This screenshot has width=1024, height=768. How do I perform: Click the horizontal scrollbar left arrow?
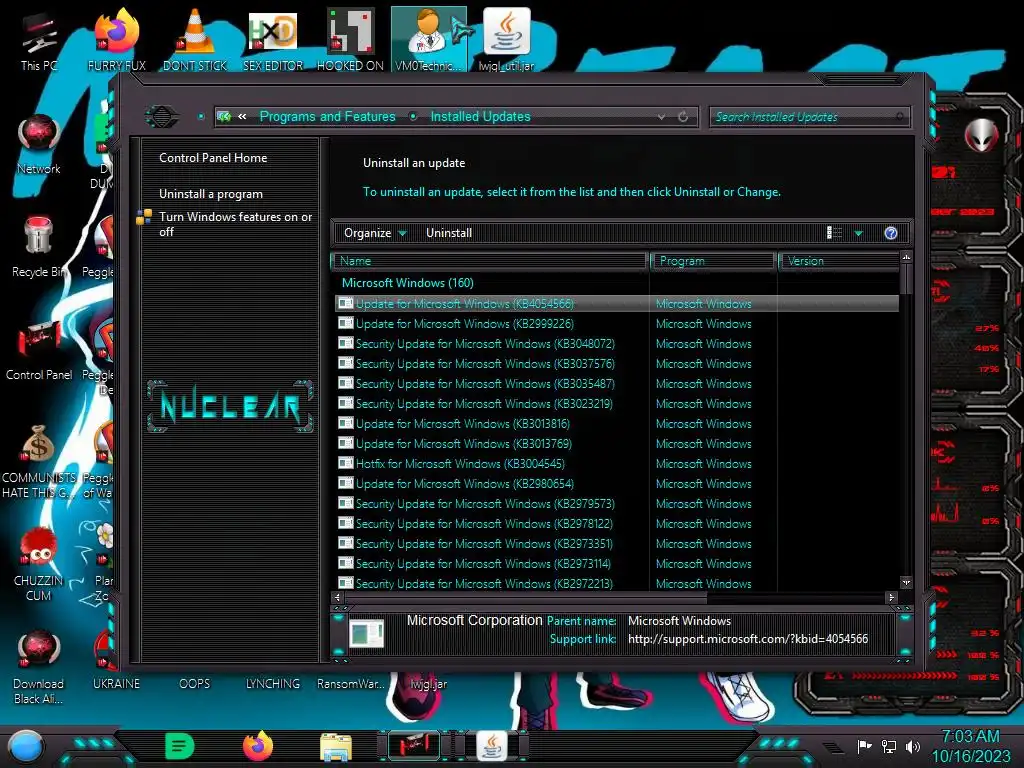[x=338, y=597]
